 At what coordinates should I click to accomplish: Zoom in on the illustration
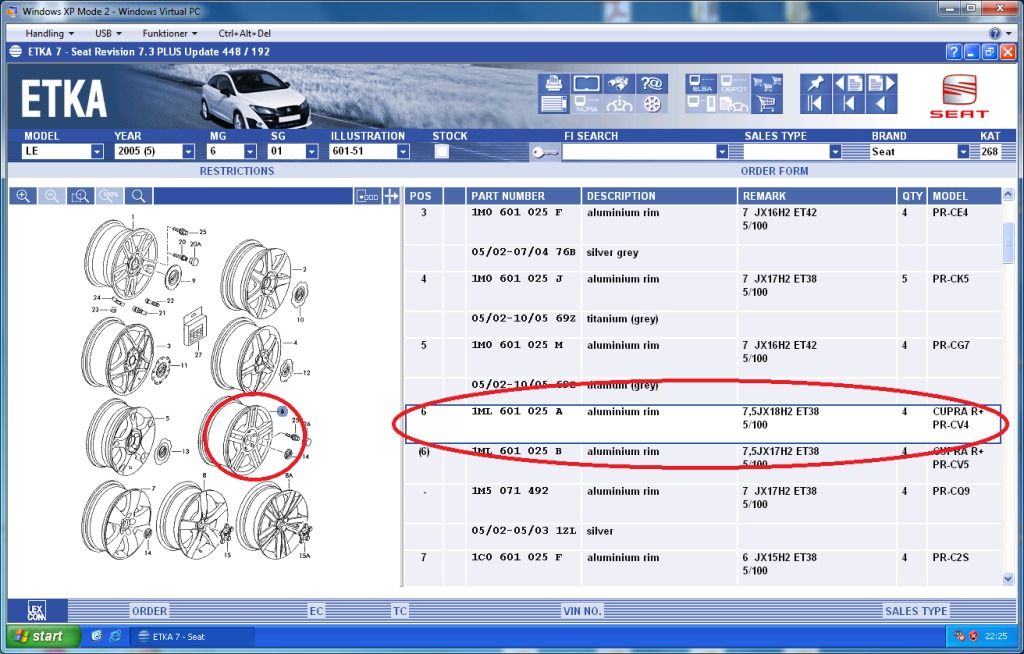[x=23, y=196]
